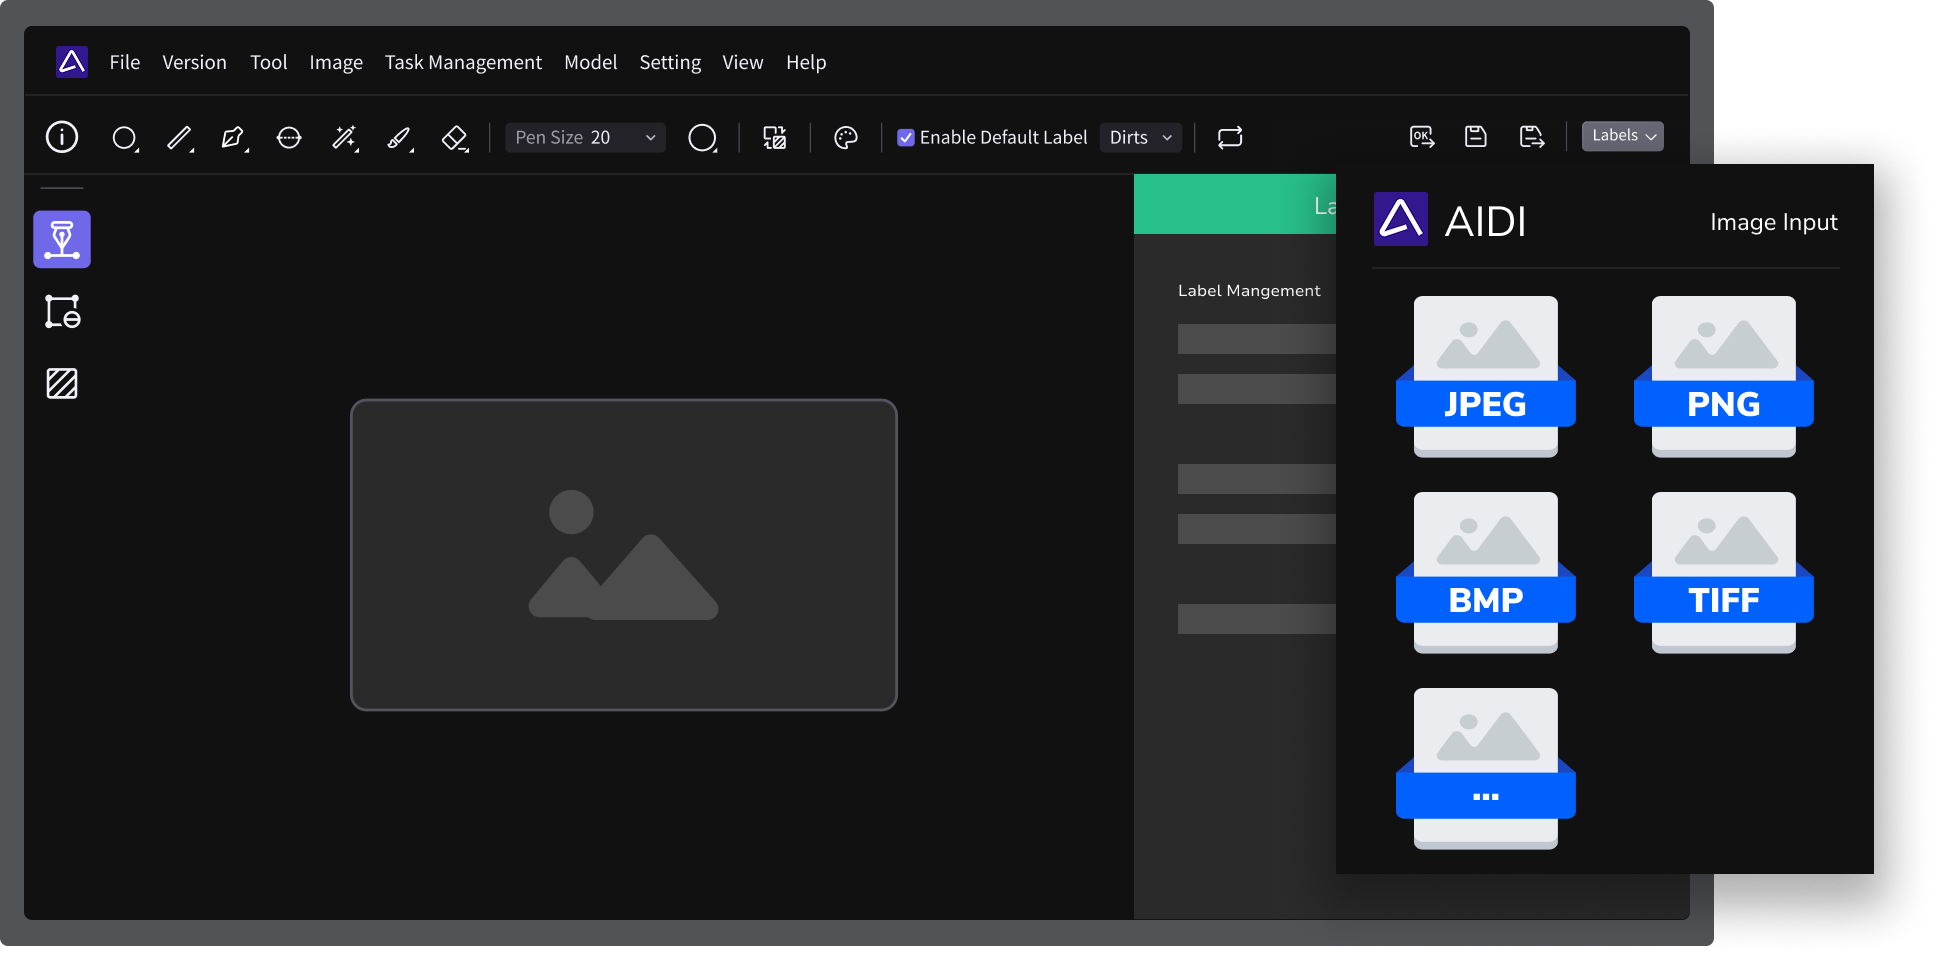Toggle the highlighted pen annotation sidebar tool
The image size is (1940, 960).
(62, 240)
